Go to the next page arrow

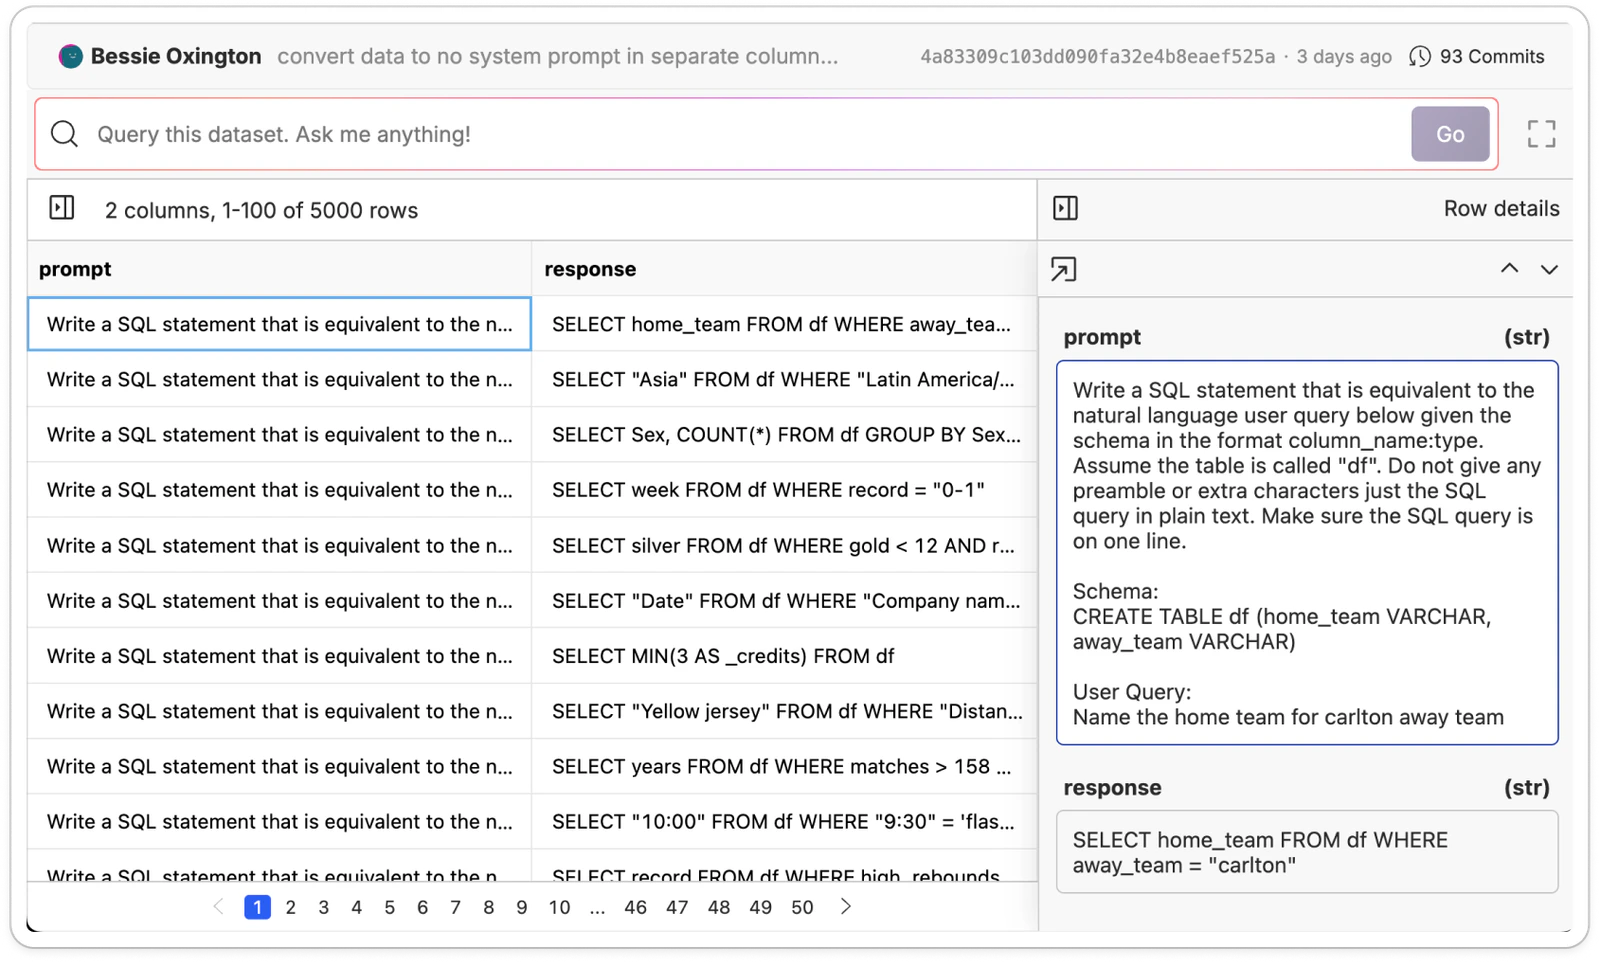(845, 907)
